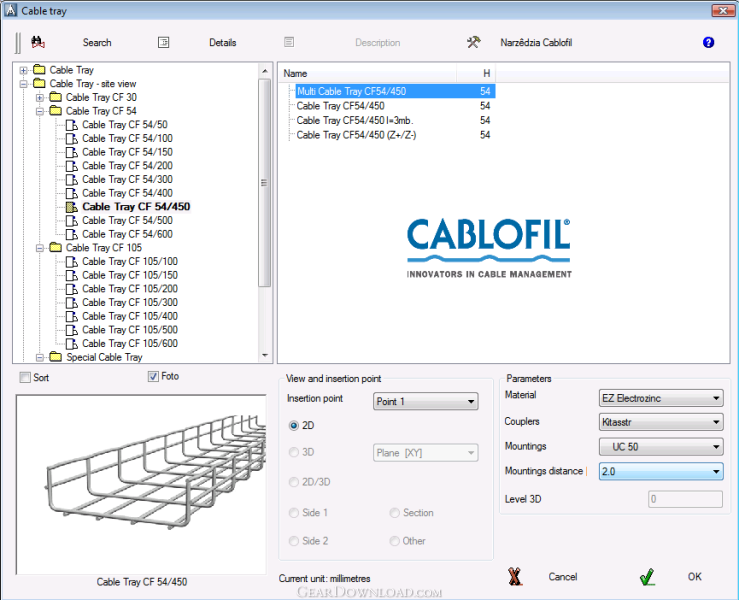Click the hammer tools icon for Narzêdzia Cablofil
739x600 pixels.
pos(474,42)
